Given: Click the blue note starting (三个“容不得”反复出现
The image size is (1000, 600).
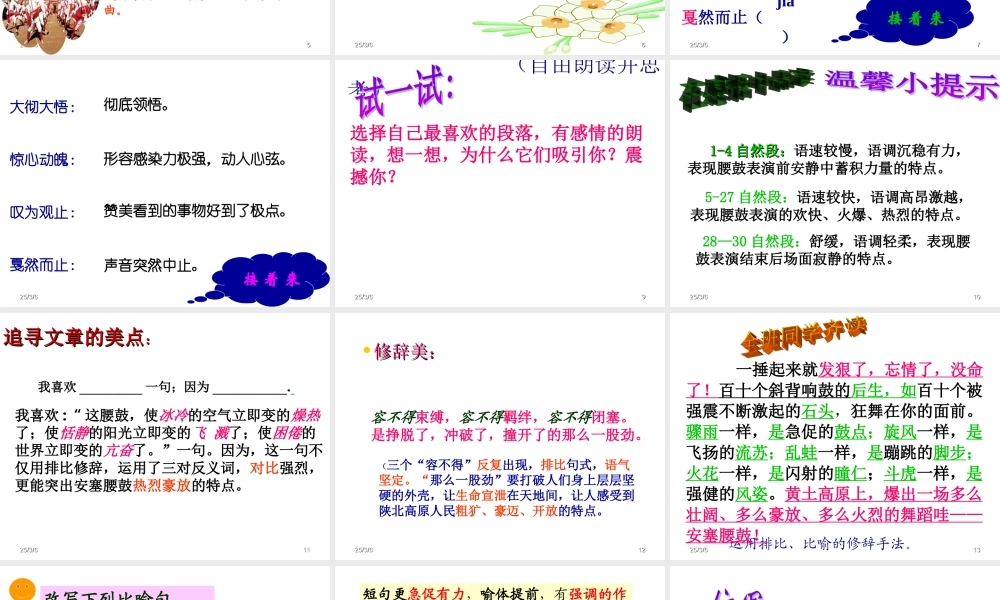Looking at the screenshot, I should pos(506,488).
